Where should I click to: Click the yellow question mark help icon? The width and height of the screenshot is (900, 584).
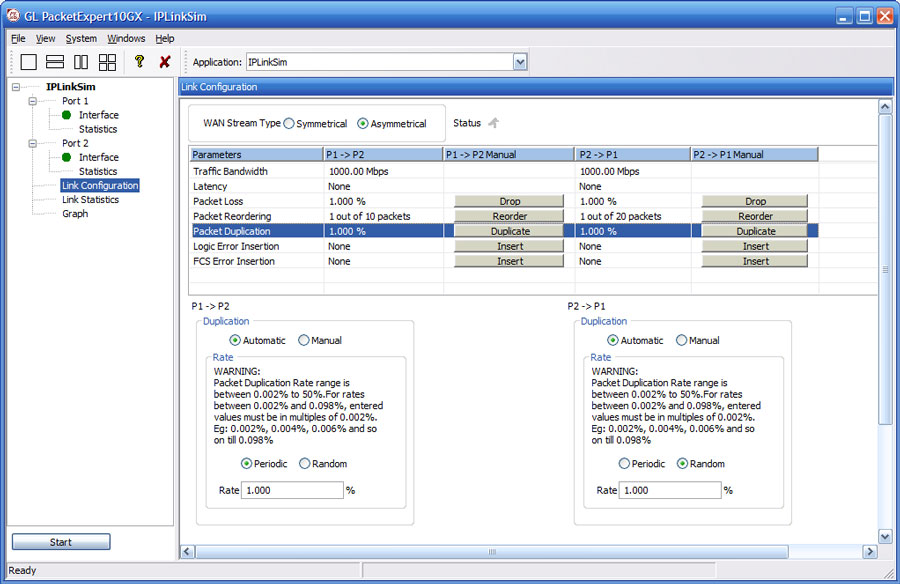pyautogui.click(x=139, y=61)
